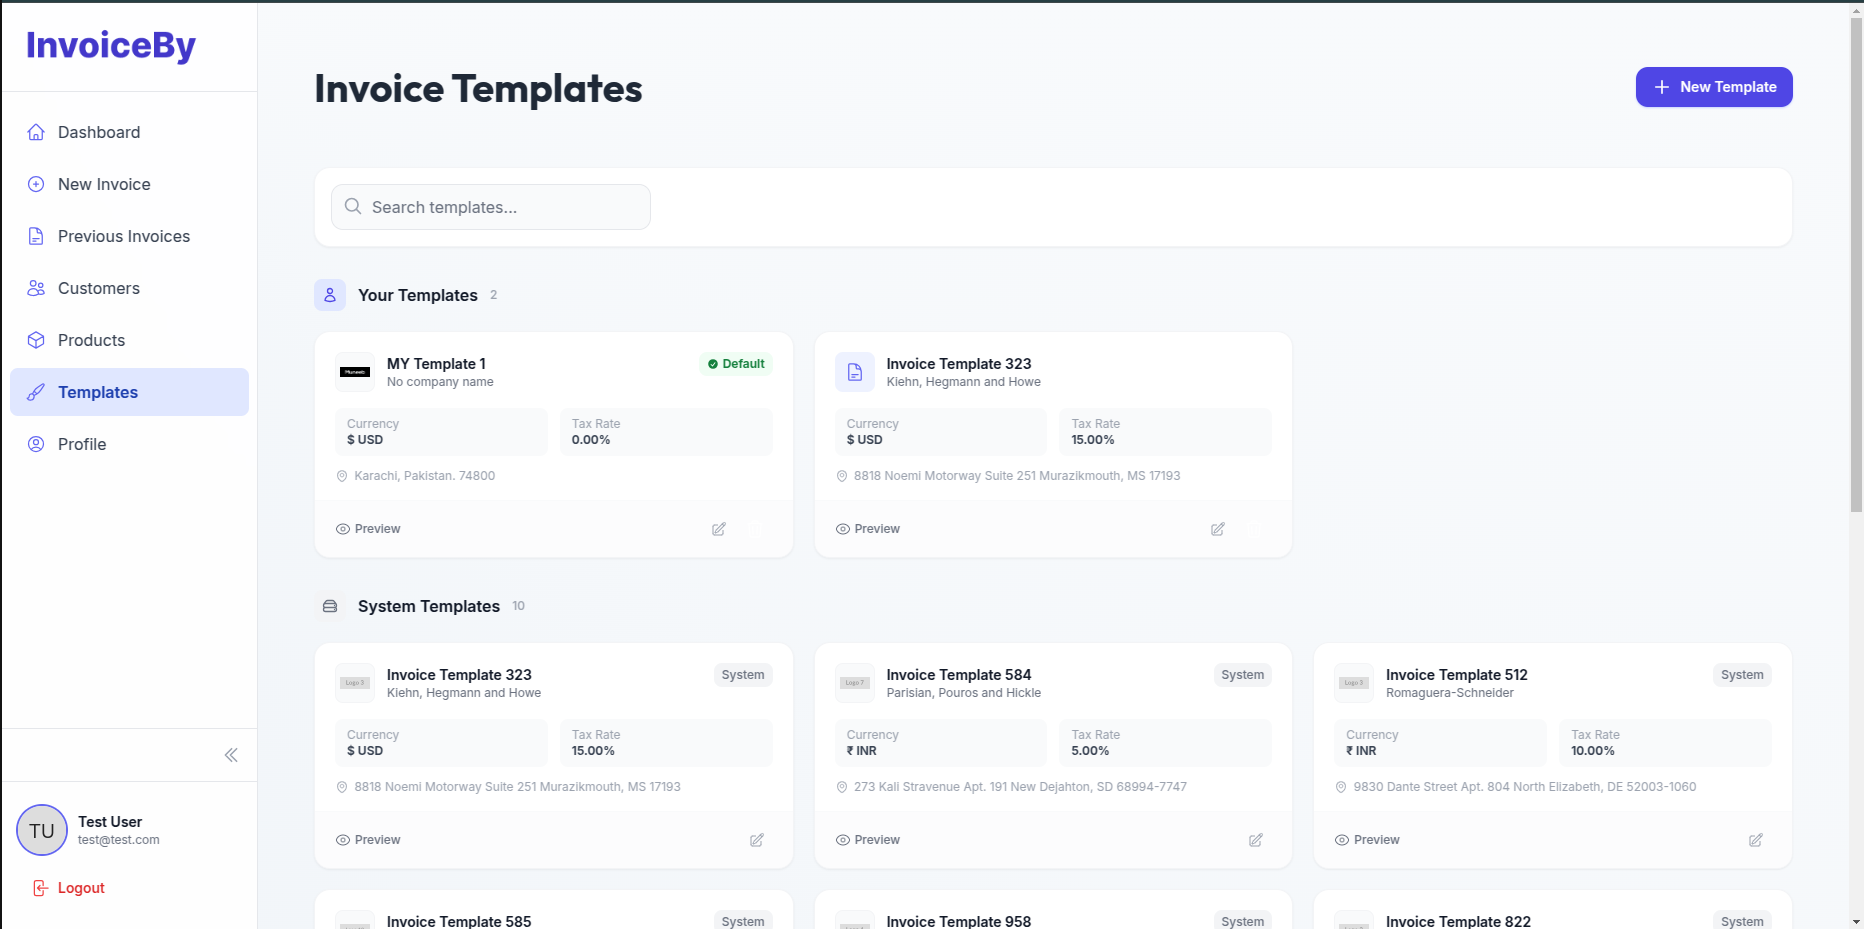1864x929 pixels.
Task: Click the logo thumbnail of Invoice Template 584
Action: point(855,683)
